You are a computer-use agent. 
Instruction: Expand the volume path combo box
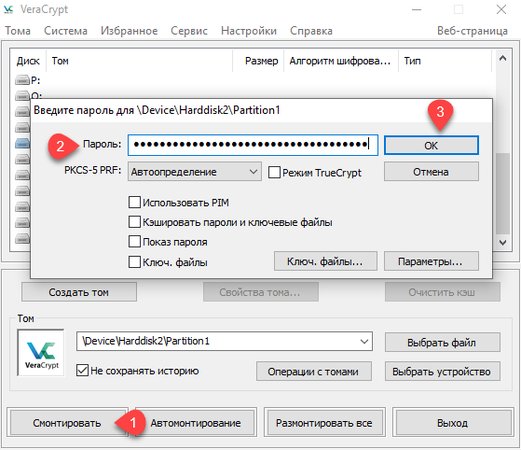pos(364,341)
